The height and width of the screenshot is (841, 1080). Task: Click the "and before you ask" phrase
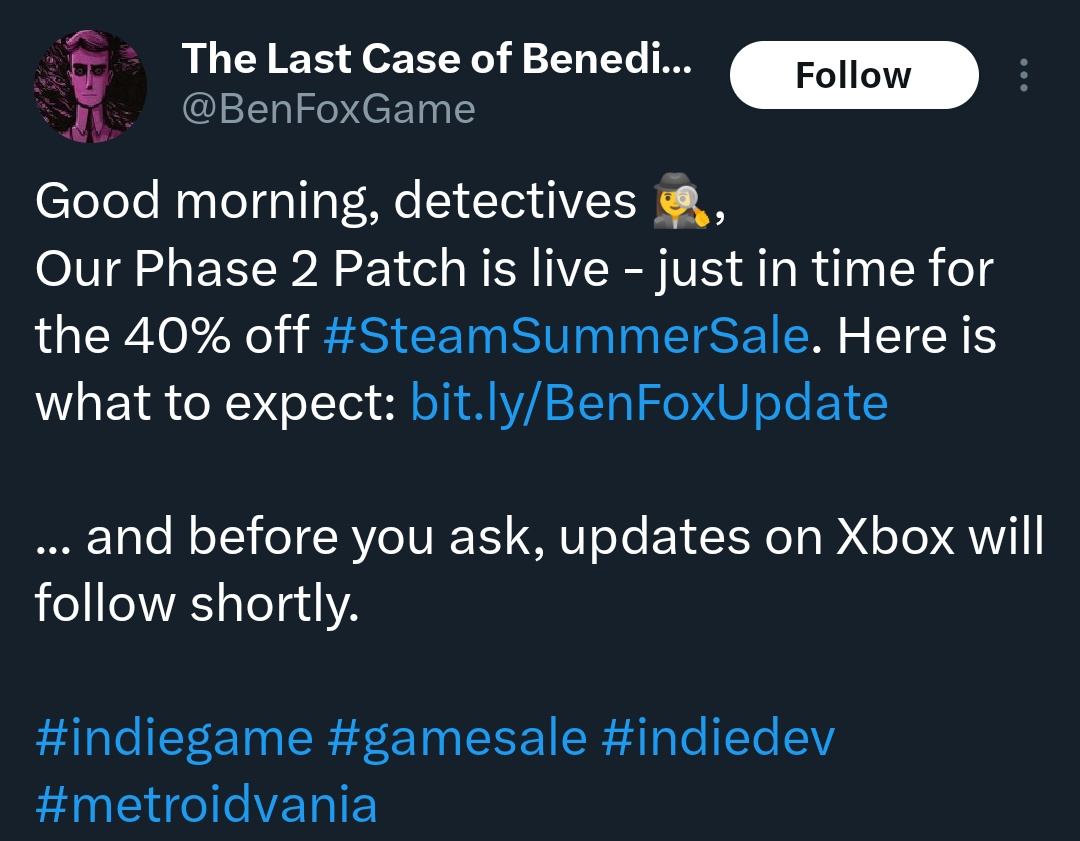(x=317, y=538)
